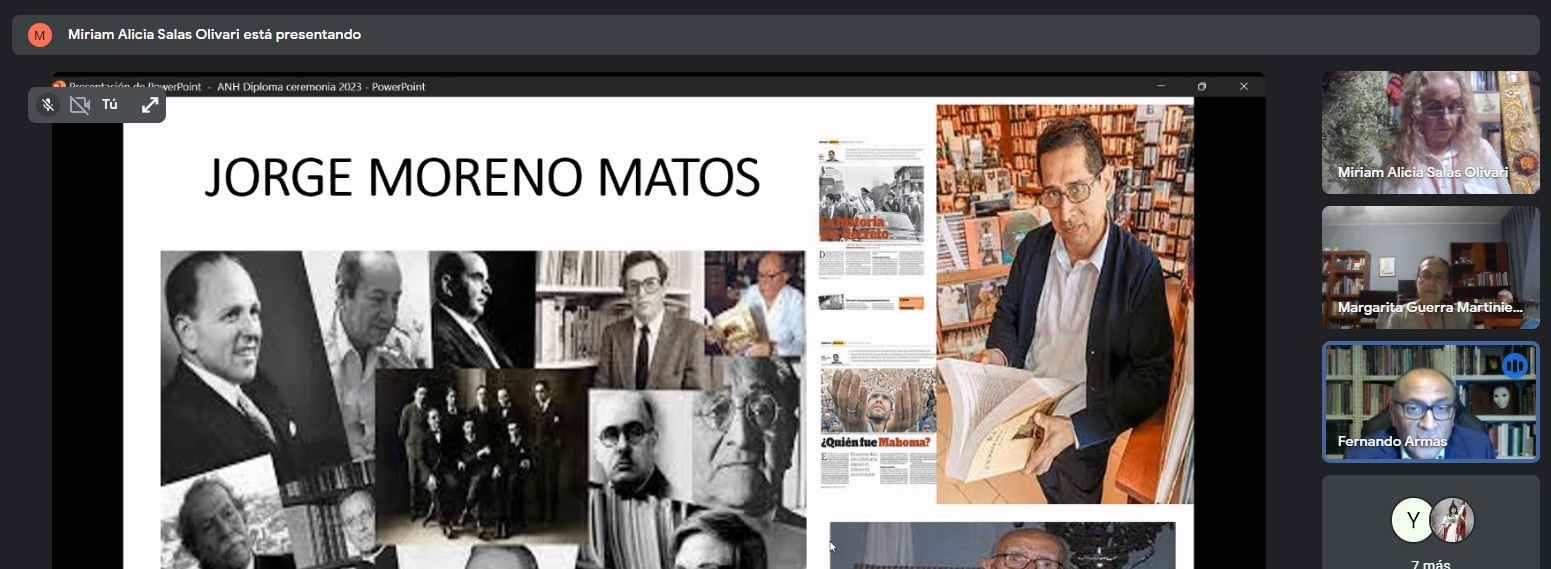Click the orange "M" presenter avatar

pos(39,35)
